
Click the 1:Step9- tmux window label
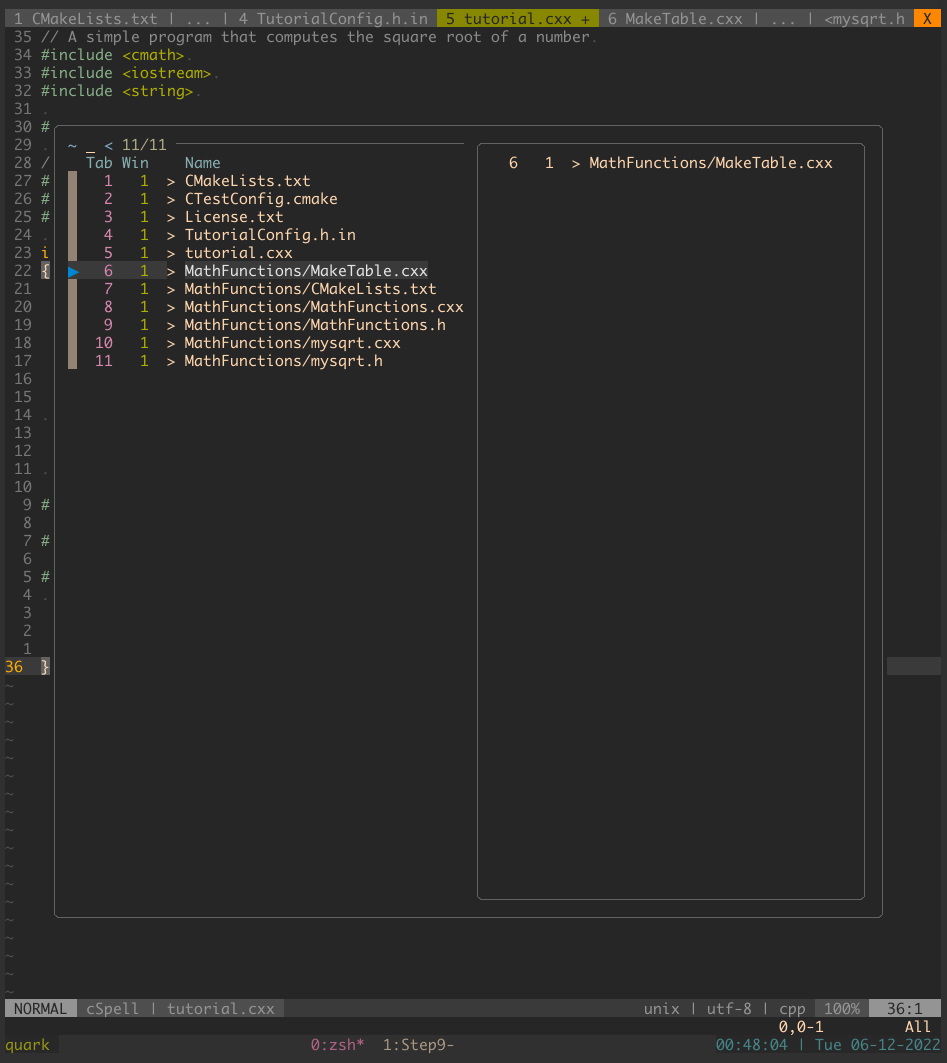point(416,1044)
